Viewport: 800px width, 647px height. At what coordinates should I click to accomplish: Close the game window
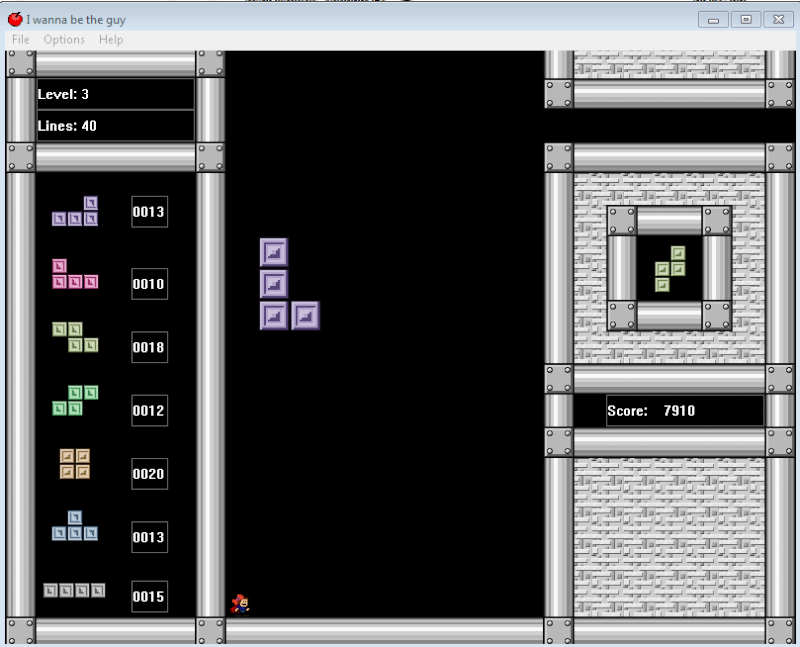click(x=779, y=19)
